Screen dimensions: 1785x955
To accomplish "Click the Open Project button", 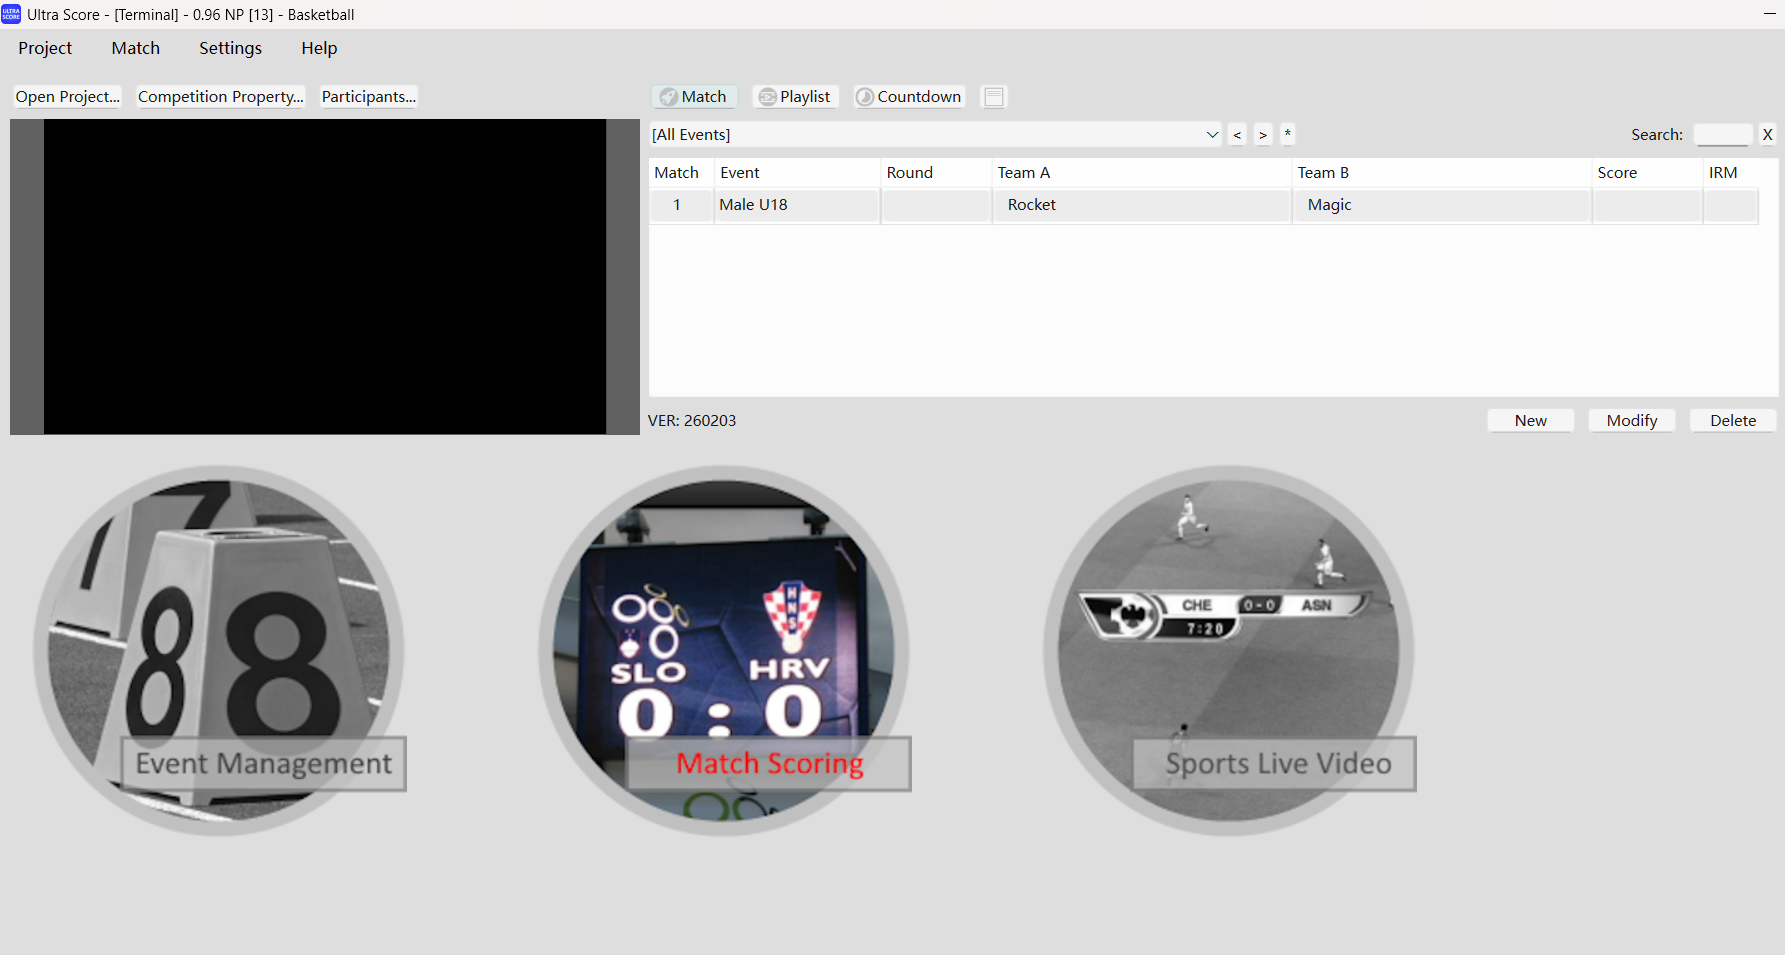I will [x=67, y=97].
